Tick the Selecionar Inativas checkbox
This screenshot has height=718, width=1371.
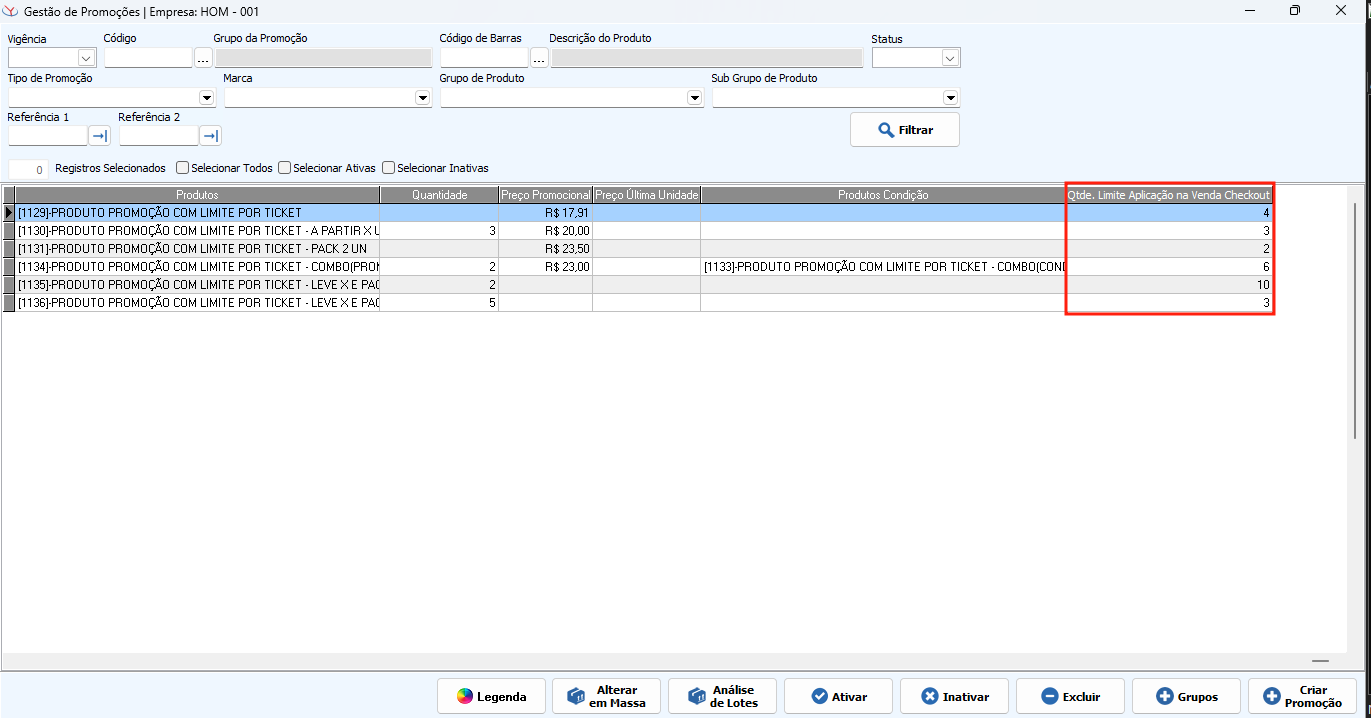coord(389,168)
